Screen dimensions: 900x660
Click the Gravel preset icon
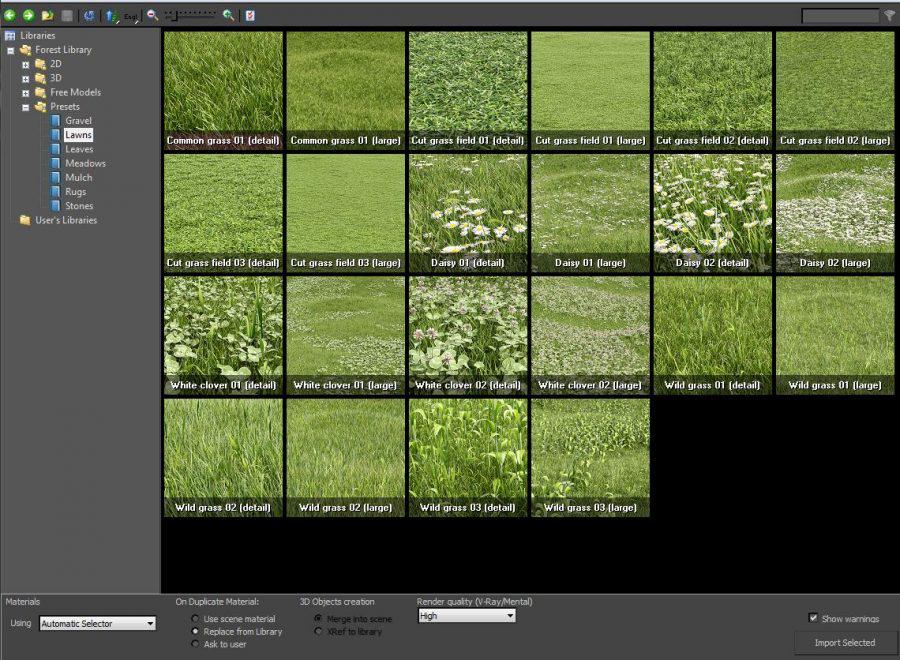coord(55,121)
